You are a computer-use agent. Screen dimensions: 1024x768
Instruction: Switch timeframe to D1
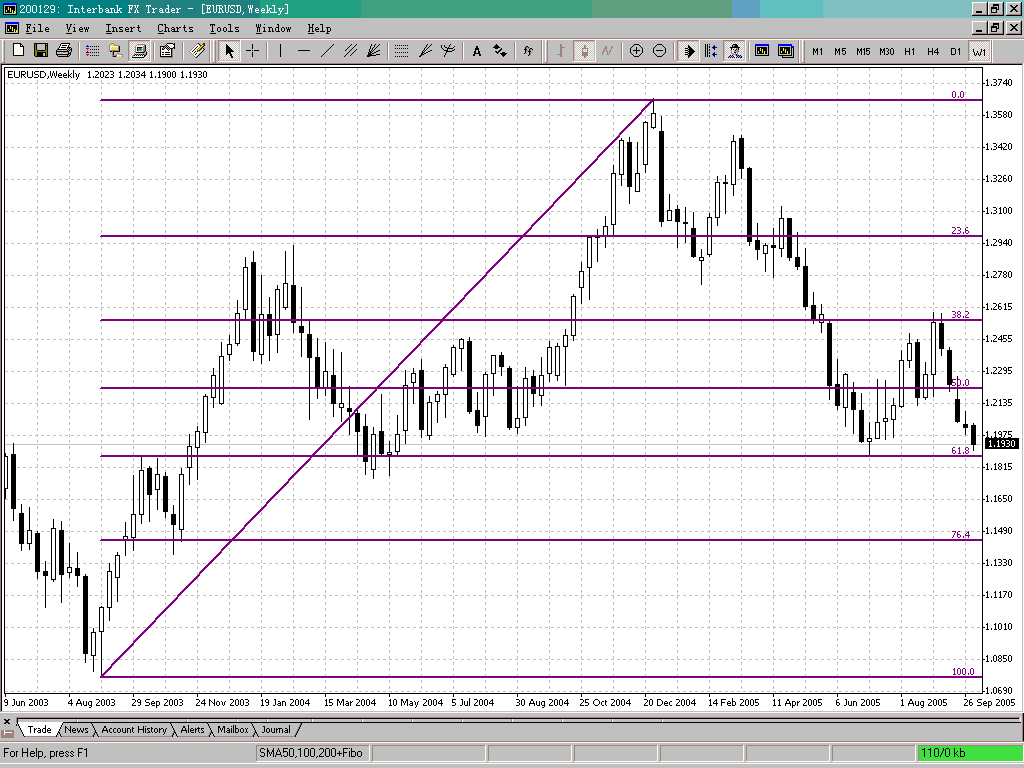(x=957, y=51)
